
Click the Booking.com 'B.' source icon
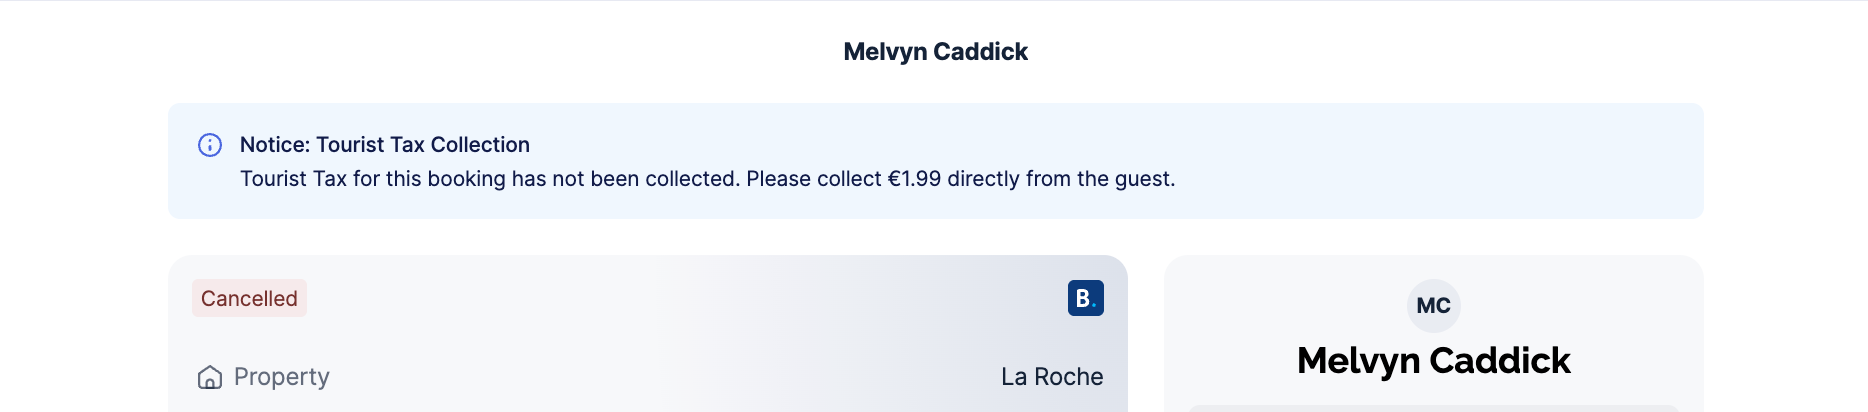tap(1085, 298)
